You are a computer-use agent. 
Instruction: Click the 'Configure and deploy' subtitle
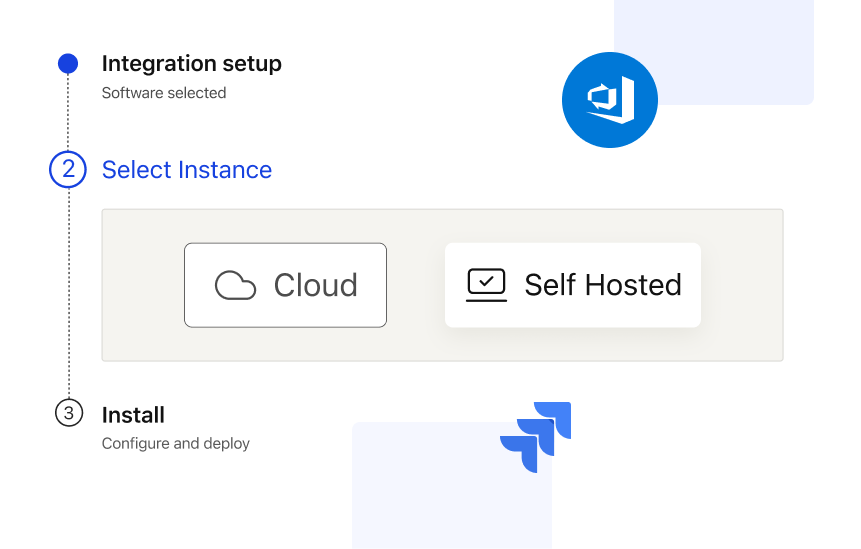[176, 443]
